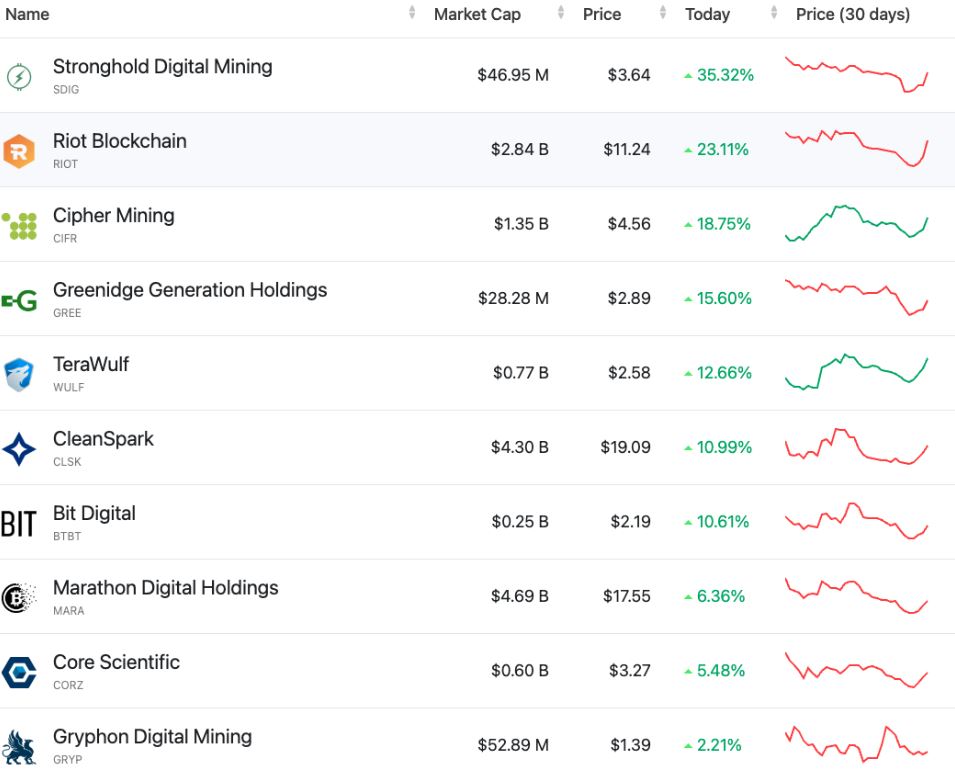Click the Greenidge Generation Holdings logo

[19, 300]
